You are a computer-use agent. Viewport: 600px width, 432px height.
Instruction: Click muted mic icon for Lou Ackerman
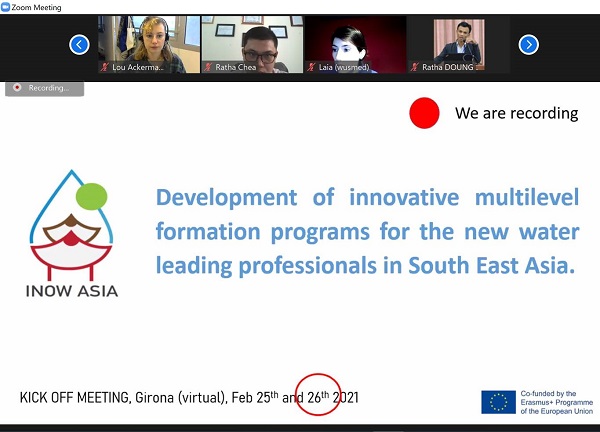pos(105,67)
